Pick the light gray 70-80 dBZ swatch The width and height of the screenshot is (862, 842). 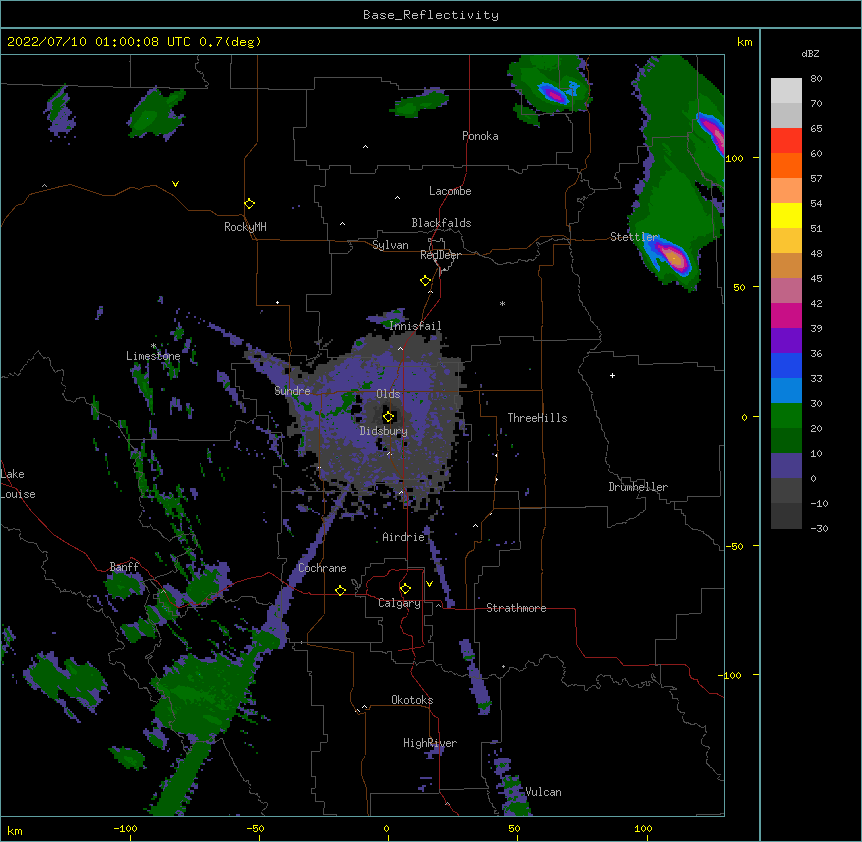[x=786, y=91]
